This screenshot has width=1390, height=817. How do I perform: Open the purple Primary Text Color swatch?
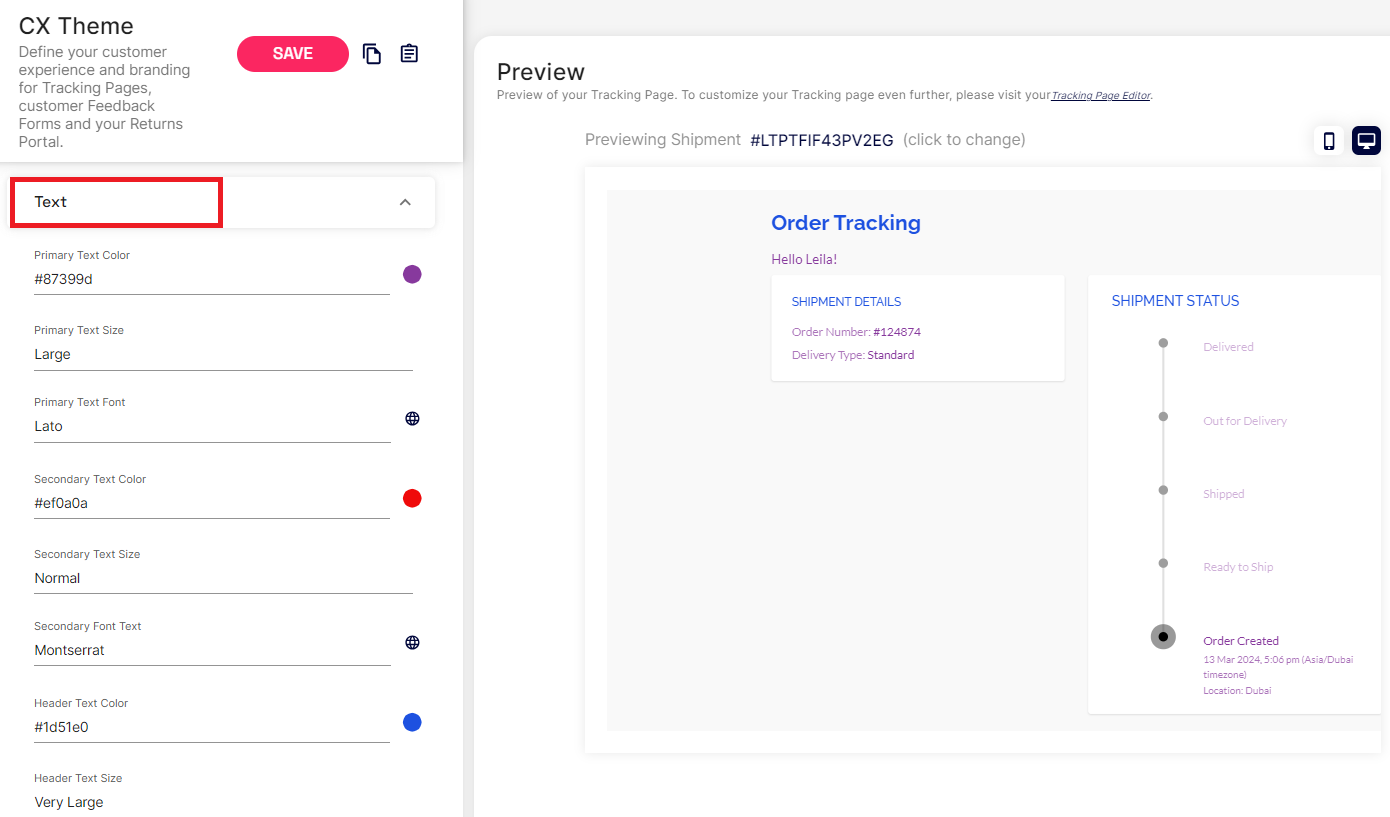pos(412,275)
